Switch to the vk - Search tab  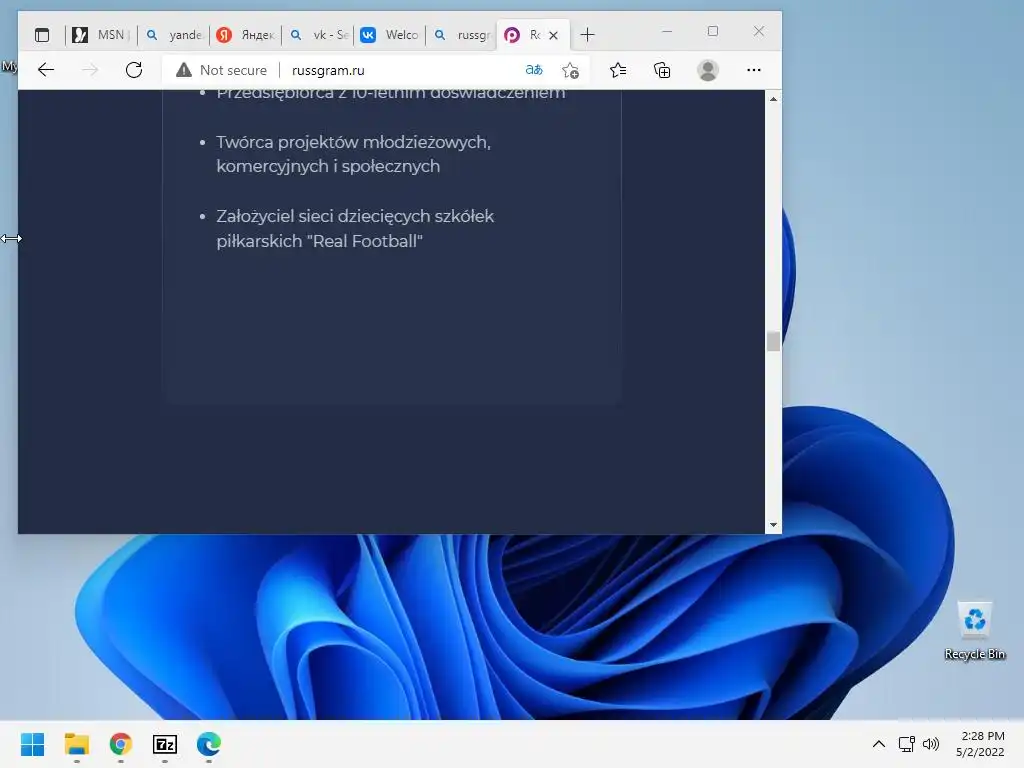[318, 35]
